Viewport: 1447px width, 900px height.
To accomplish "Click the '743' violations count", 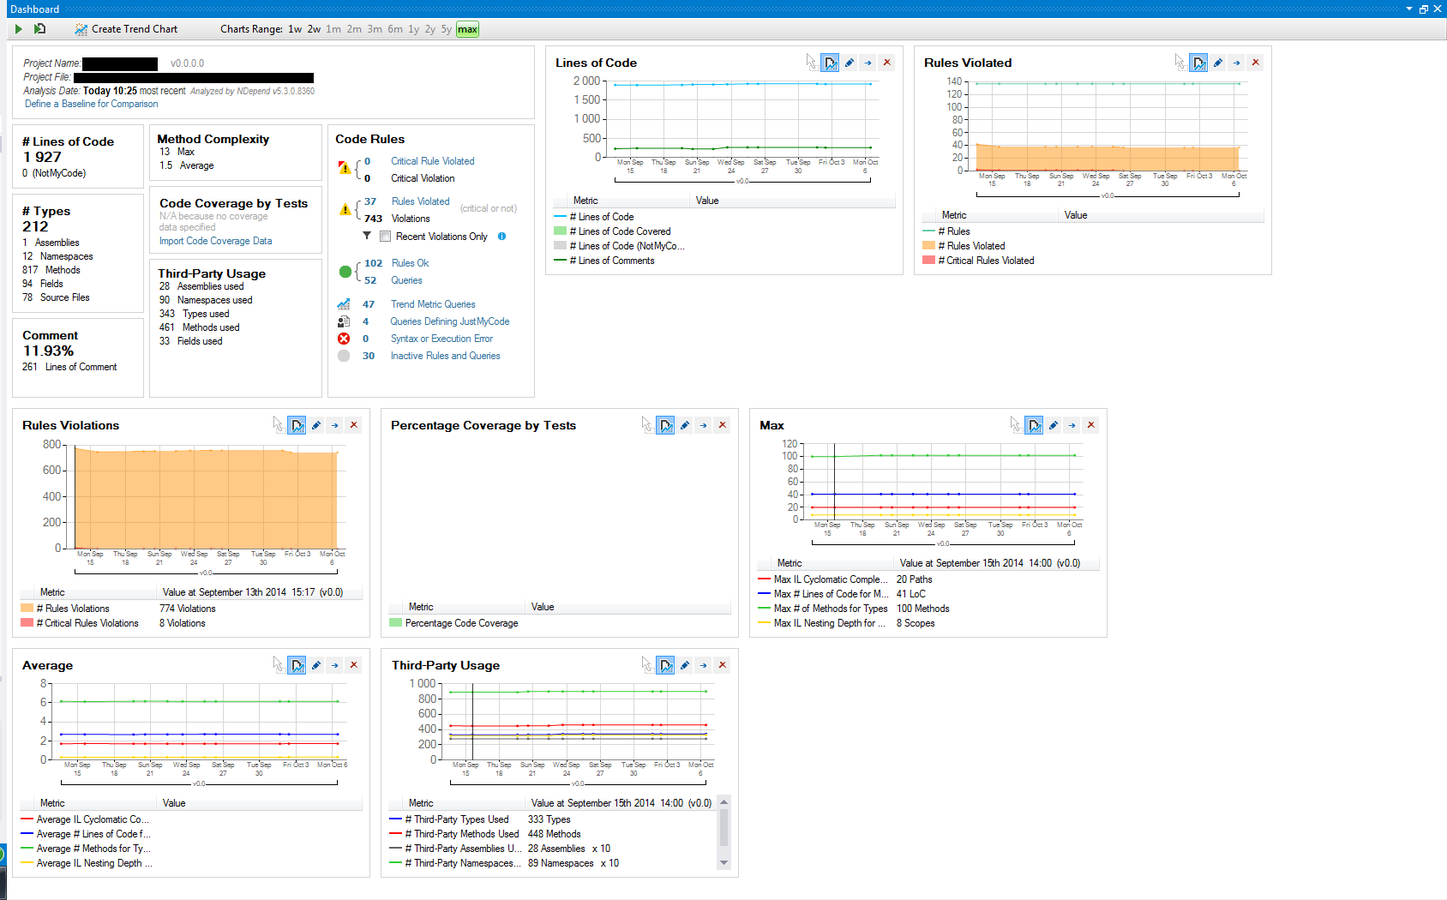I will point(373,218).
